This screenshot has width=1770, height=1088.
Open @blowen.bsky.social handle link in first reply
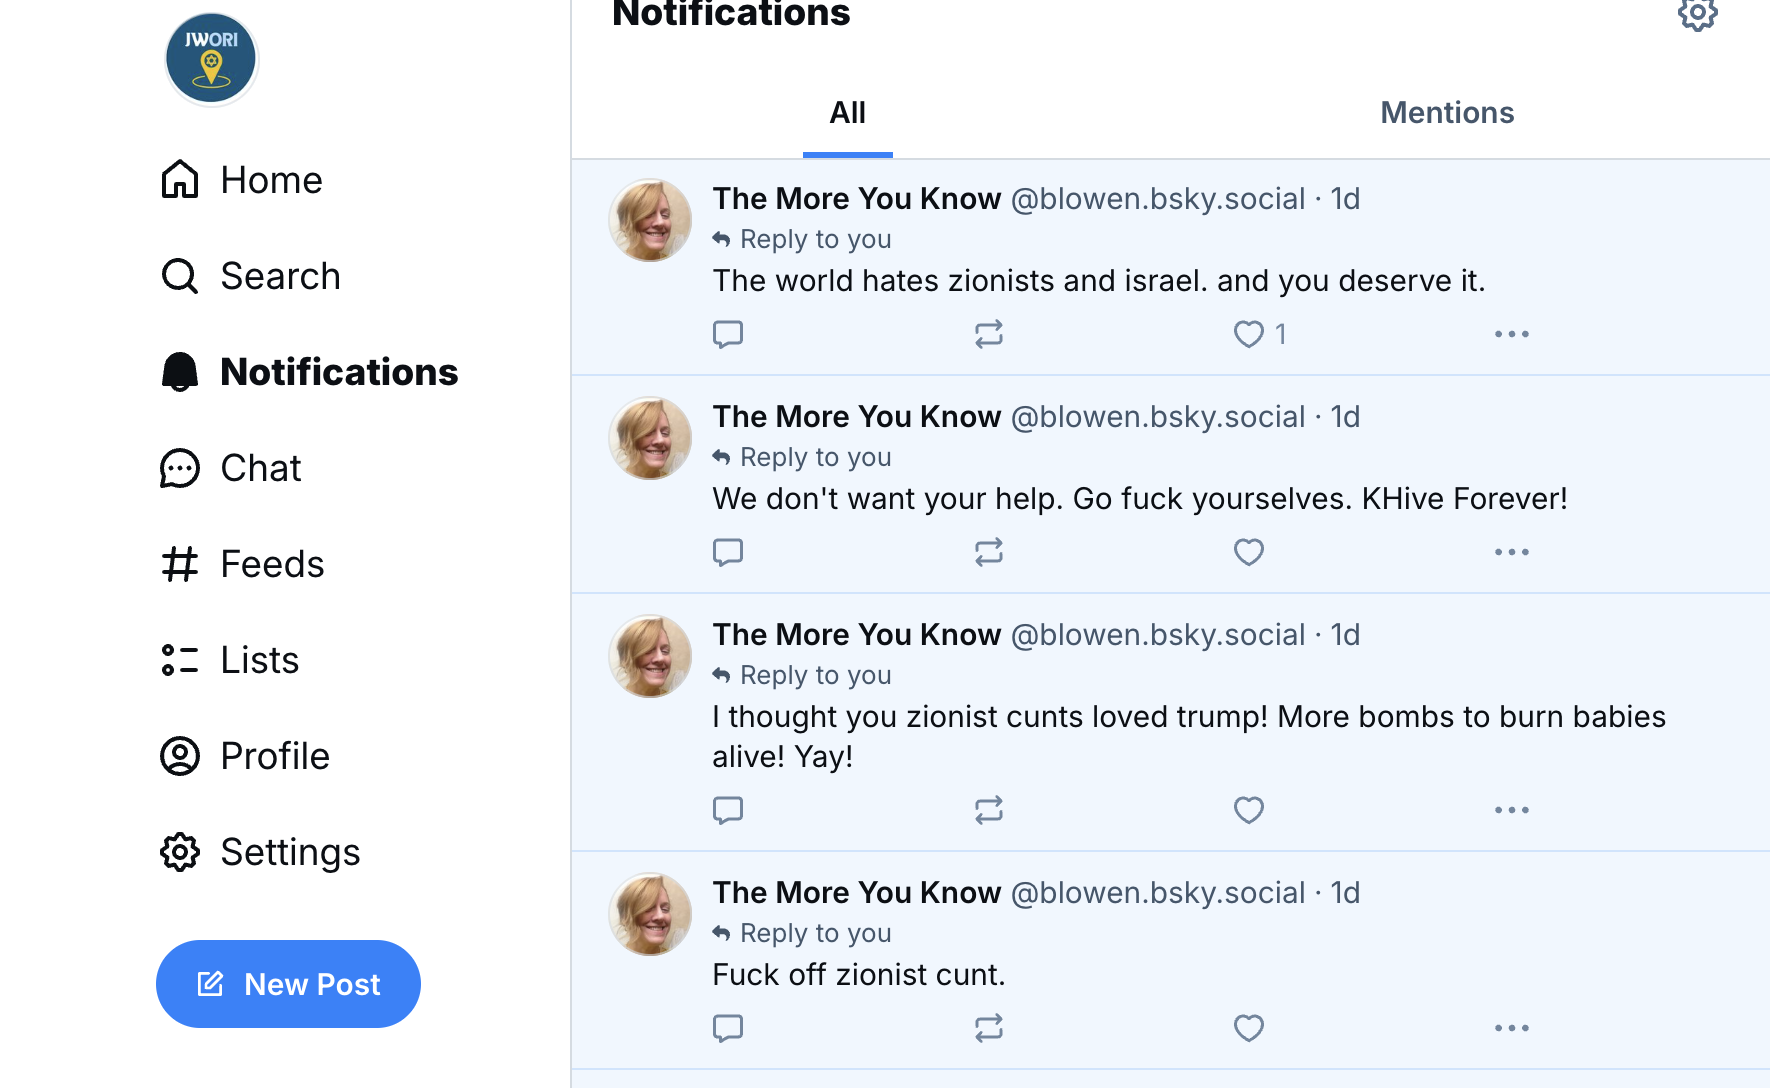1158,199
